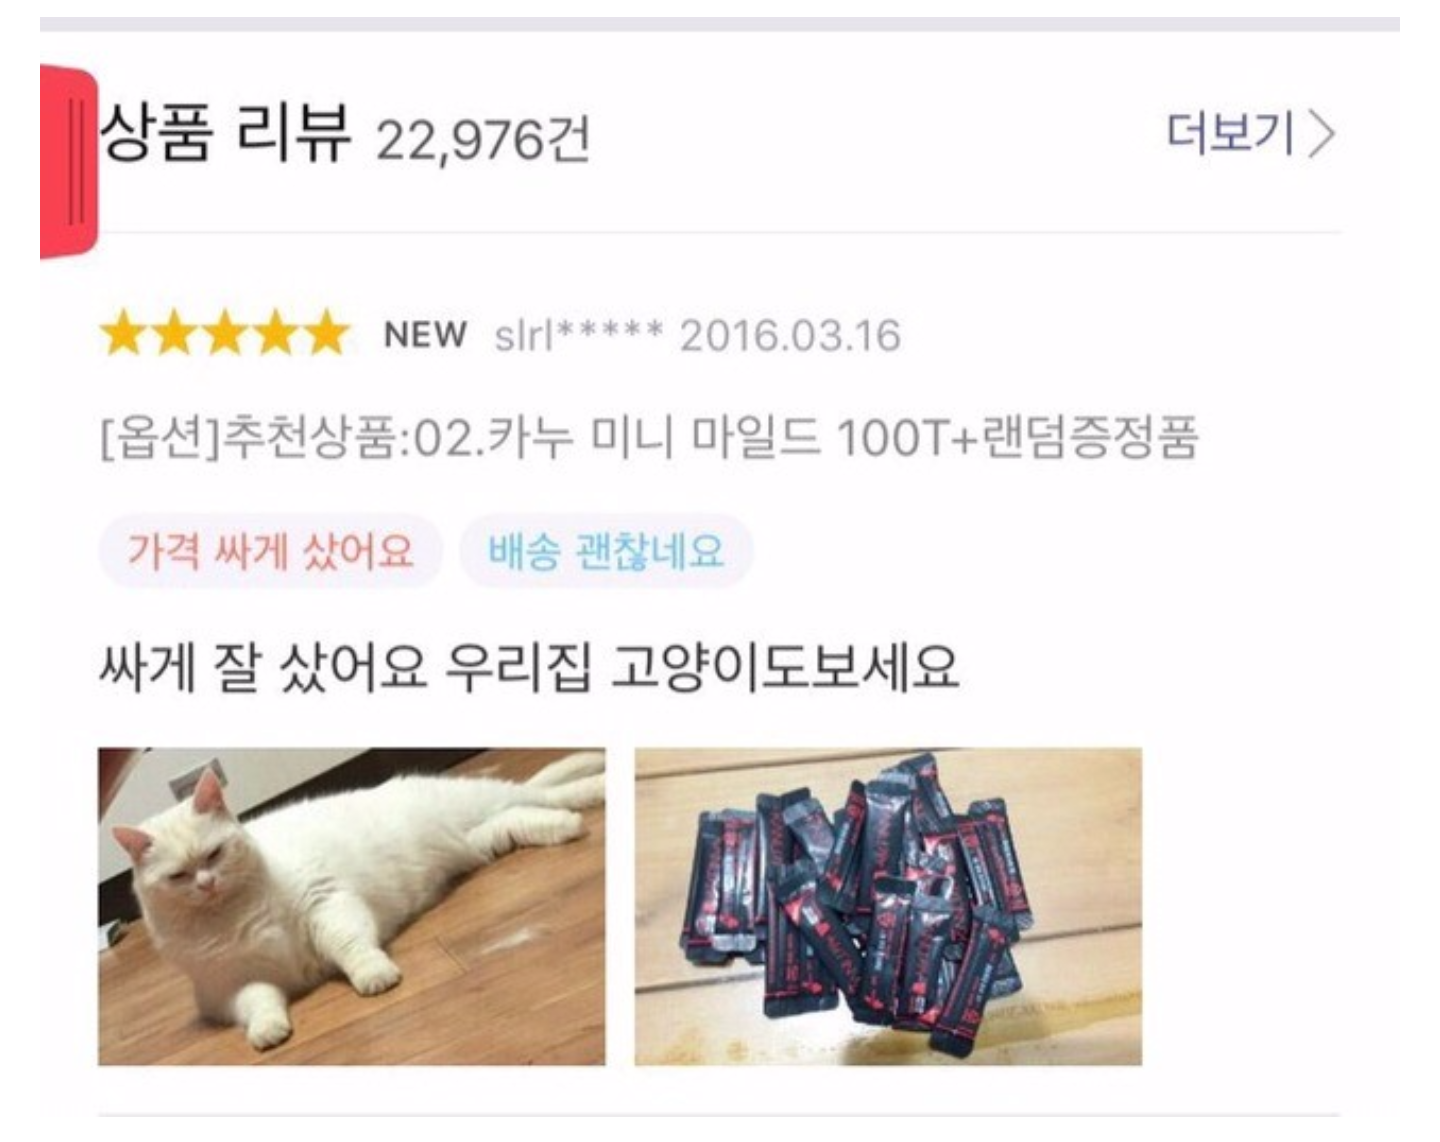Viewport: 1440px width, 1142px height.
Task: Click the 22,976건 review count
Action: click(x=483, y=139)
